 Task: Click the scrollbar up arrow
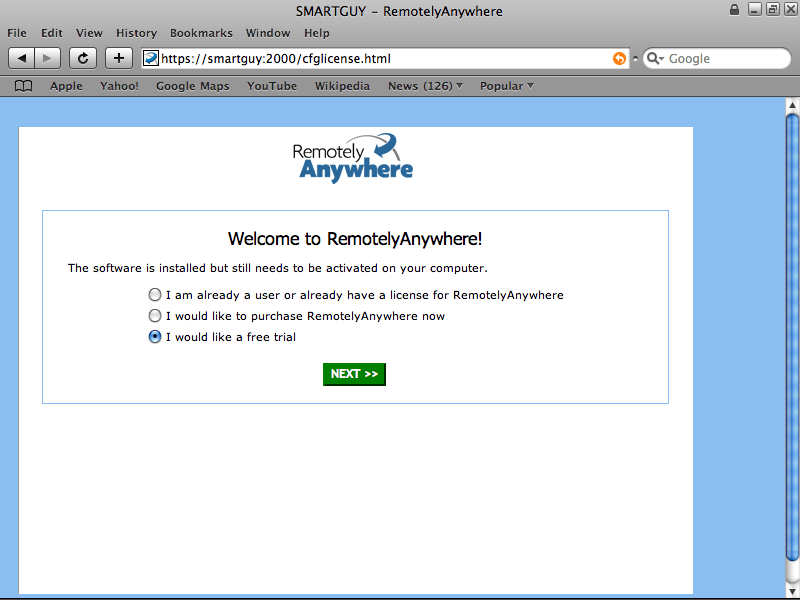point(792,105)
